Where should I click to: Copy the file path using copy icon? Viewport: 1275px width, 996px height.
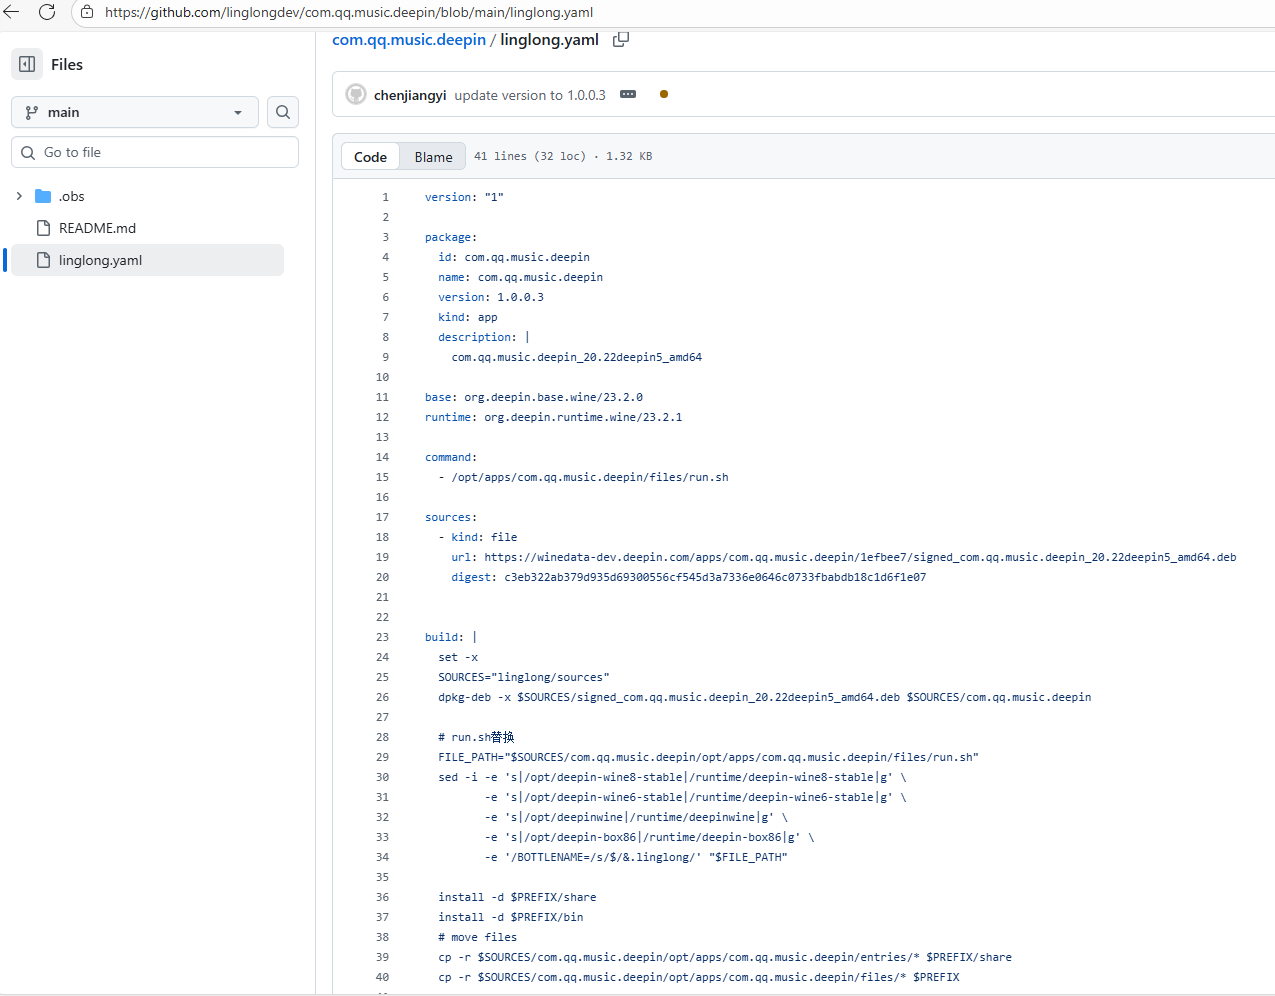tap(621, 39)
